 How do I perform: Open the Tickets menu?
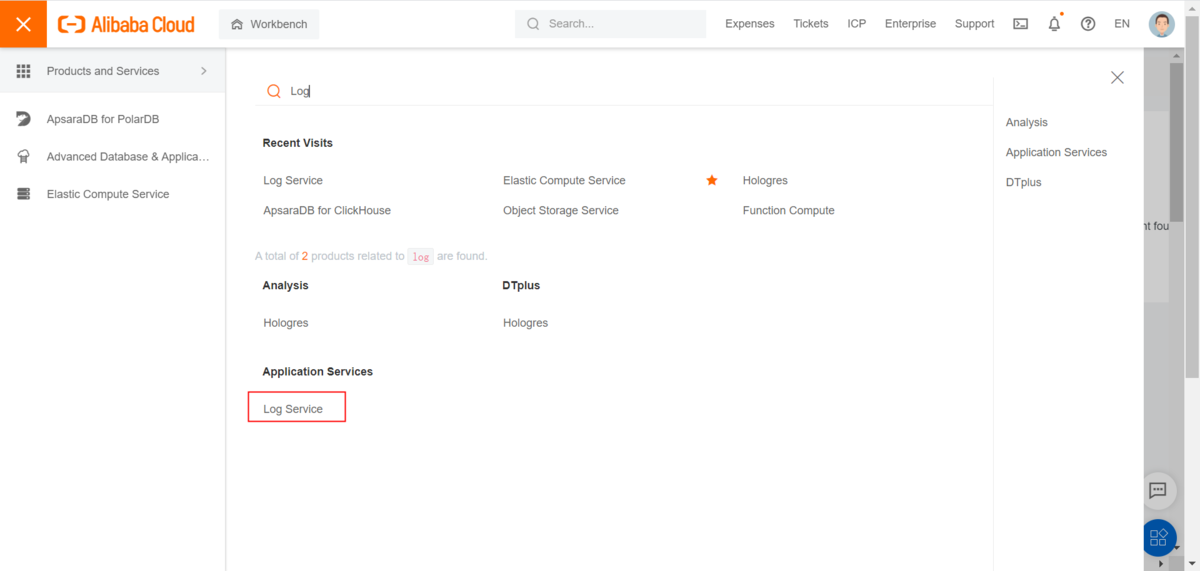(811, 24)
